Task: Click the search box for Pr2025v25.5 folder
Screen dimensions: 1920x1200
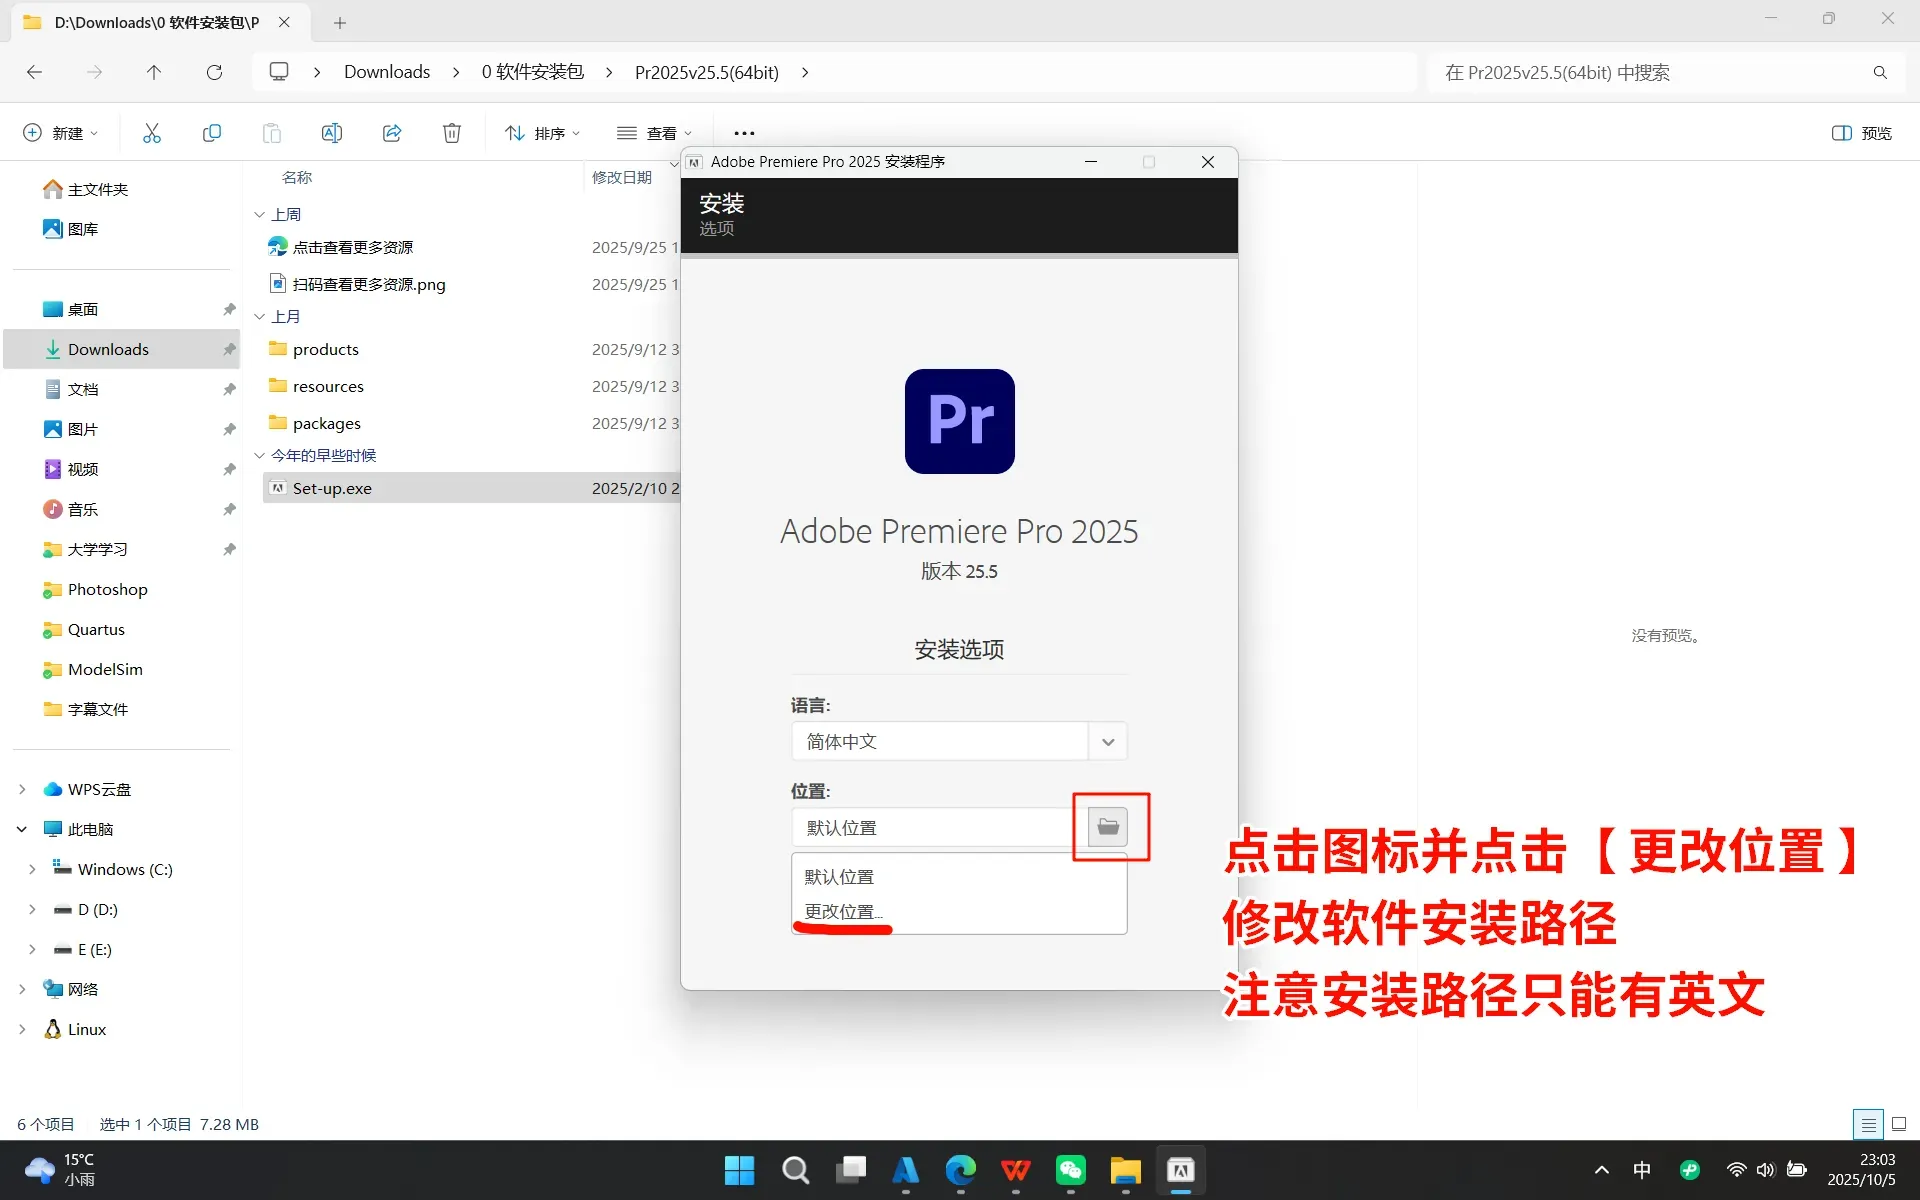Action: 1650,72
